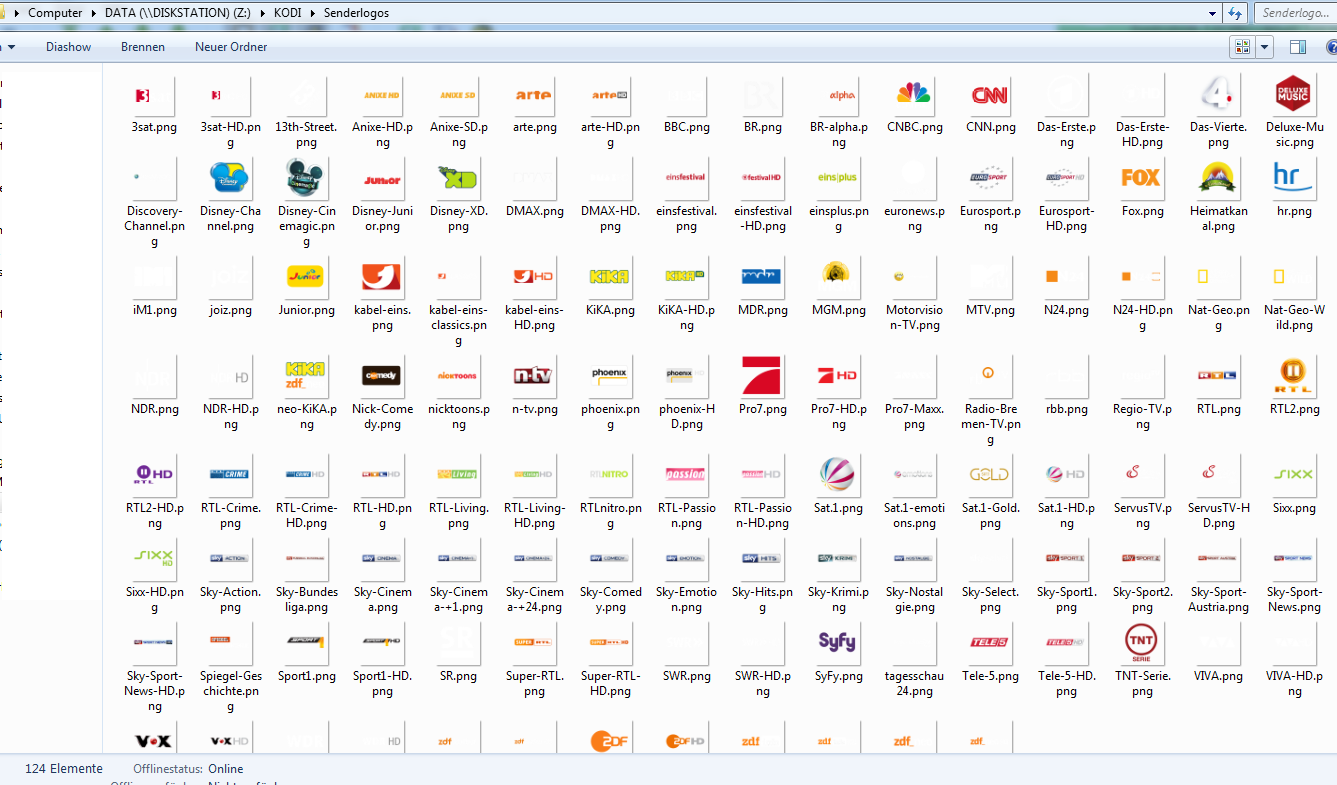
Task: Click Computer in address breadcrumb
Action: pyautogui.click(x=55, y=13)
